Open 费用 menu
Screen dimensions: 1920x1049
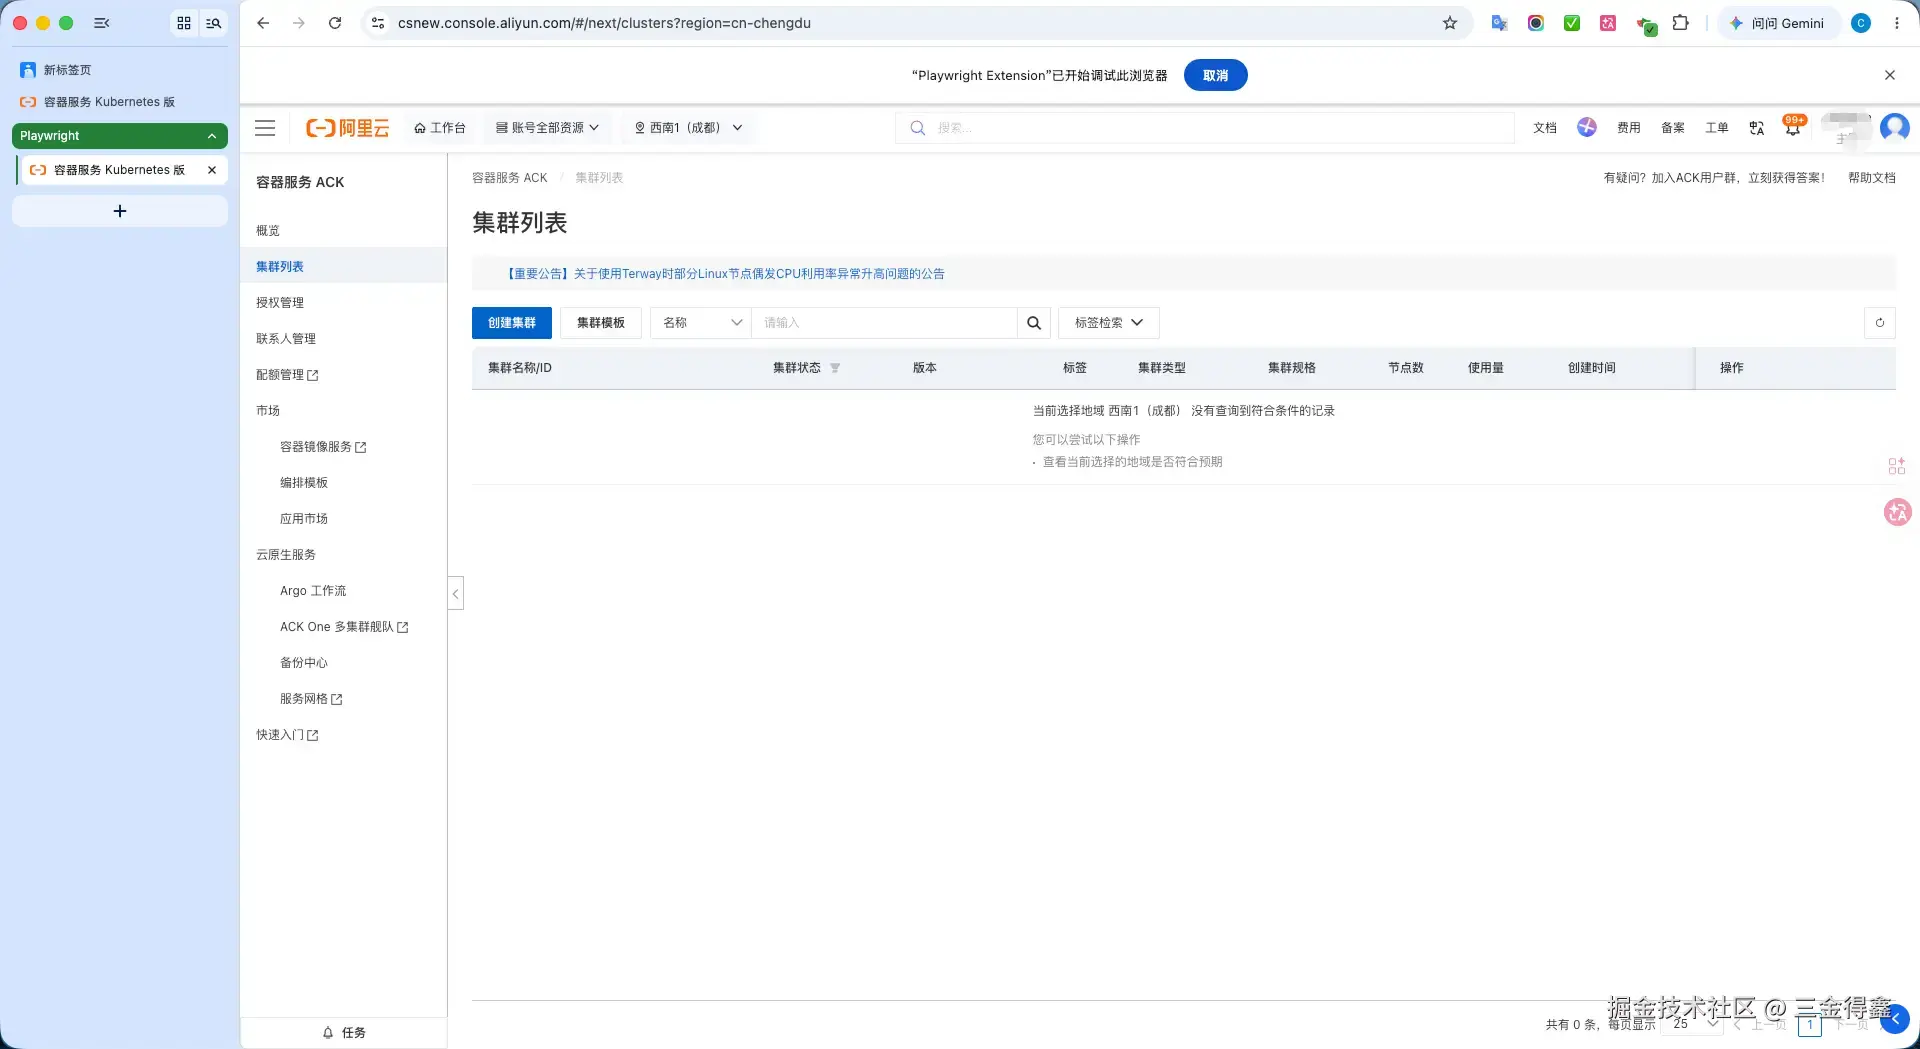pyautogui.click(x=1629, y=128)
